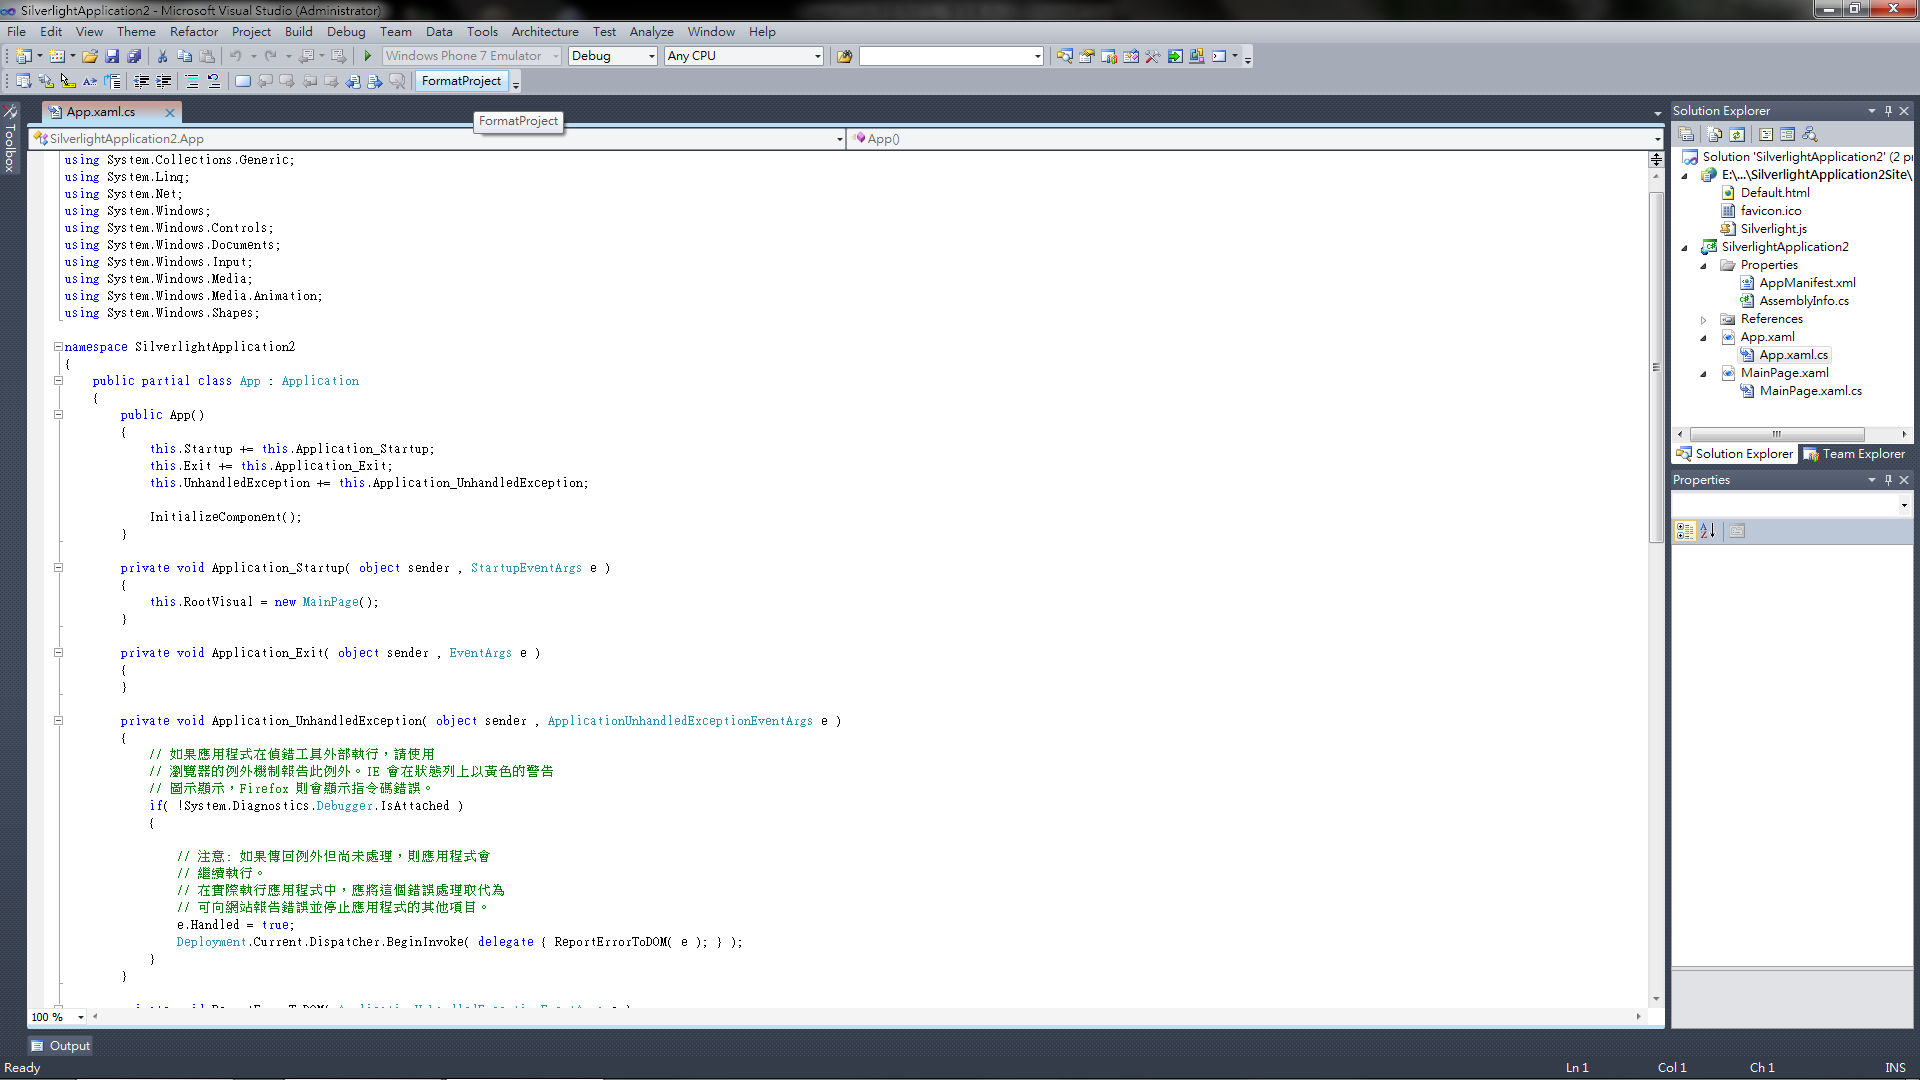Open the Command Window toolbar icon
This screenshot has height=1080, width=1920.
(1219, 56)
